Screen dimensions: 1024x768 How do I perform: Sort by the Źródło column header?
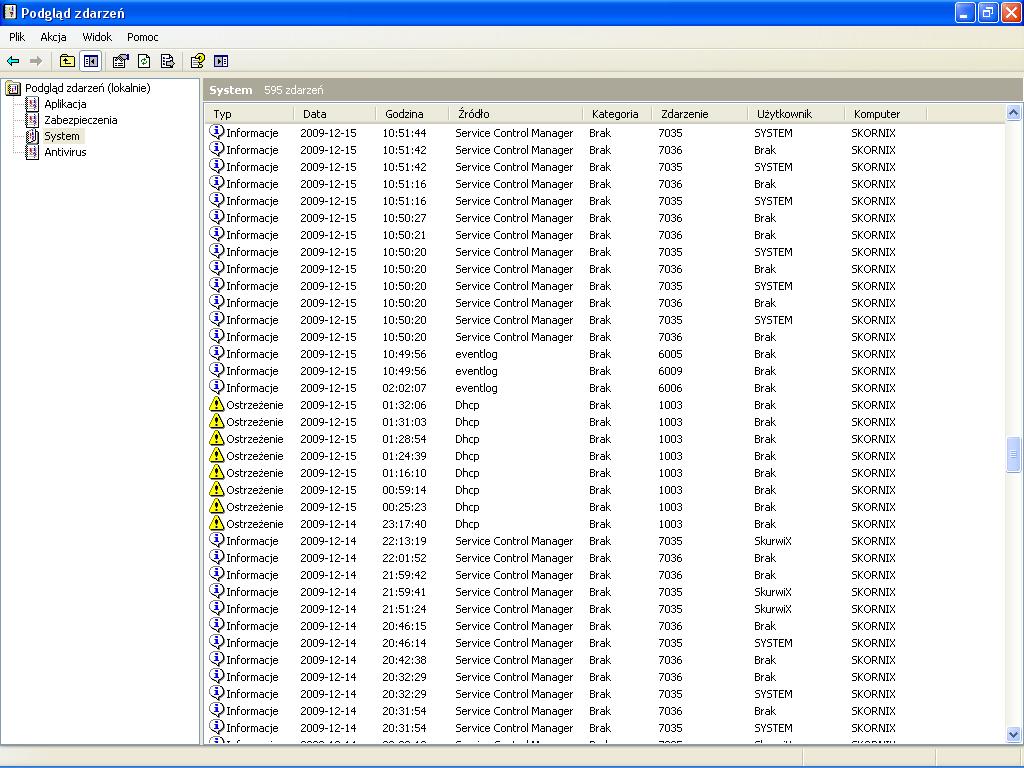click(516, 114)
